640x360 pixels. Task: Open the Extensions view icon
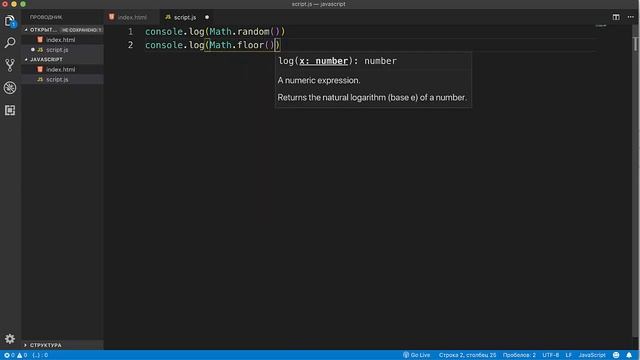pyautogui.click(x=10, y=110)
